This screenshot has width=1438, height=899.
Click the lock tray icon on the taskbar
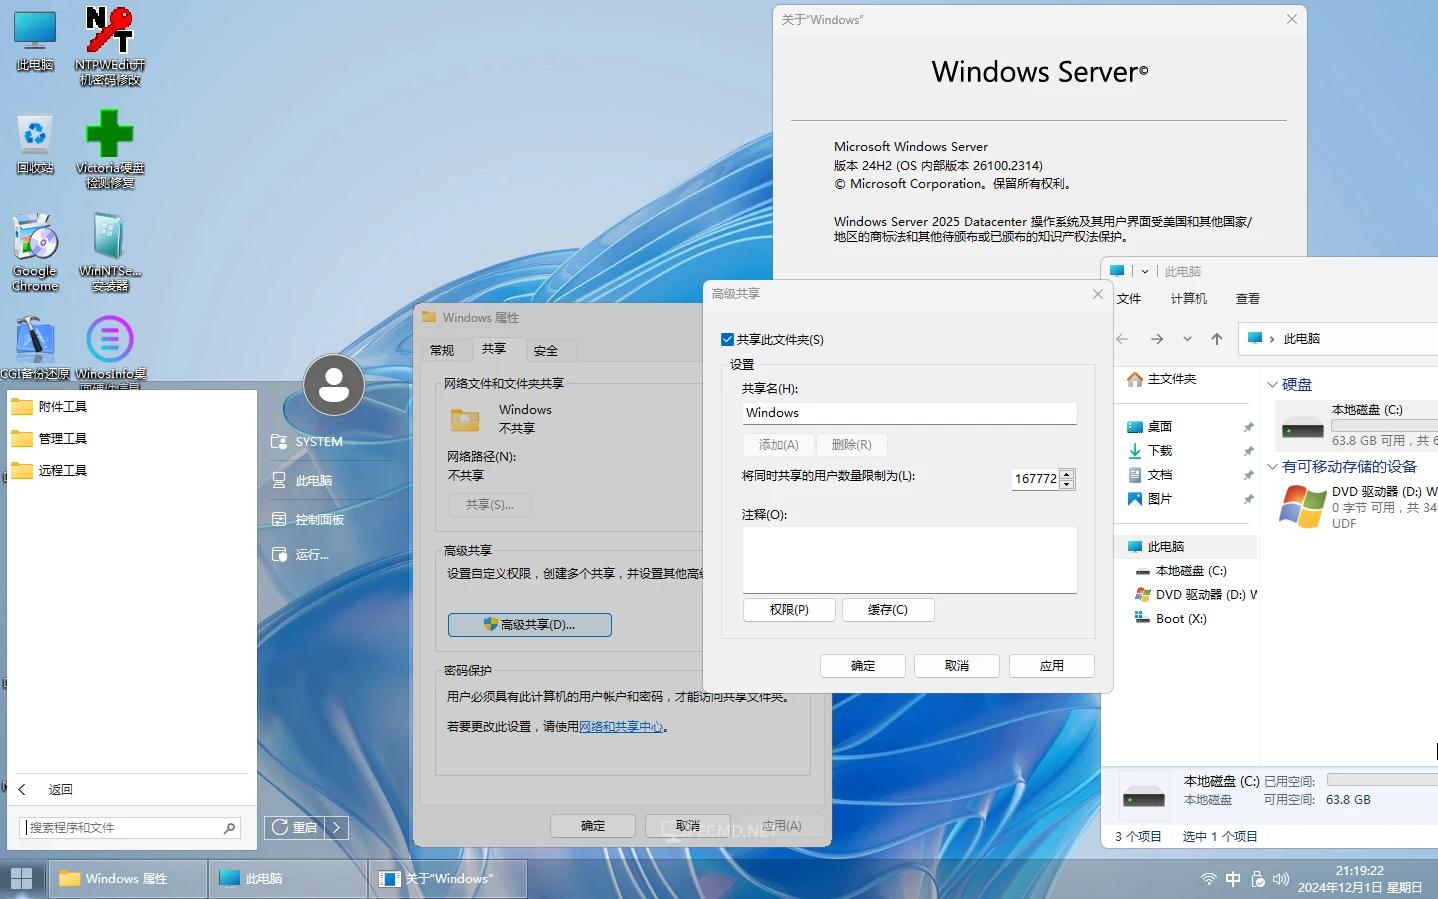pyautogui.click(x=1258, y=879)
